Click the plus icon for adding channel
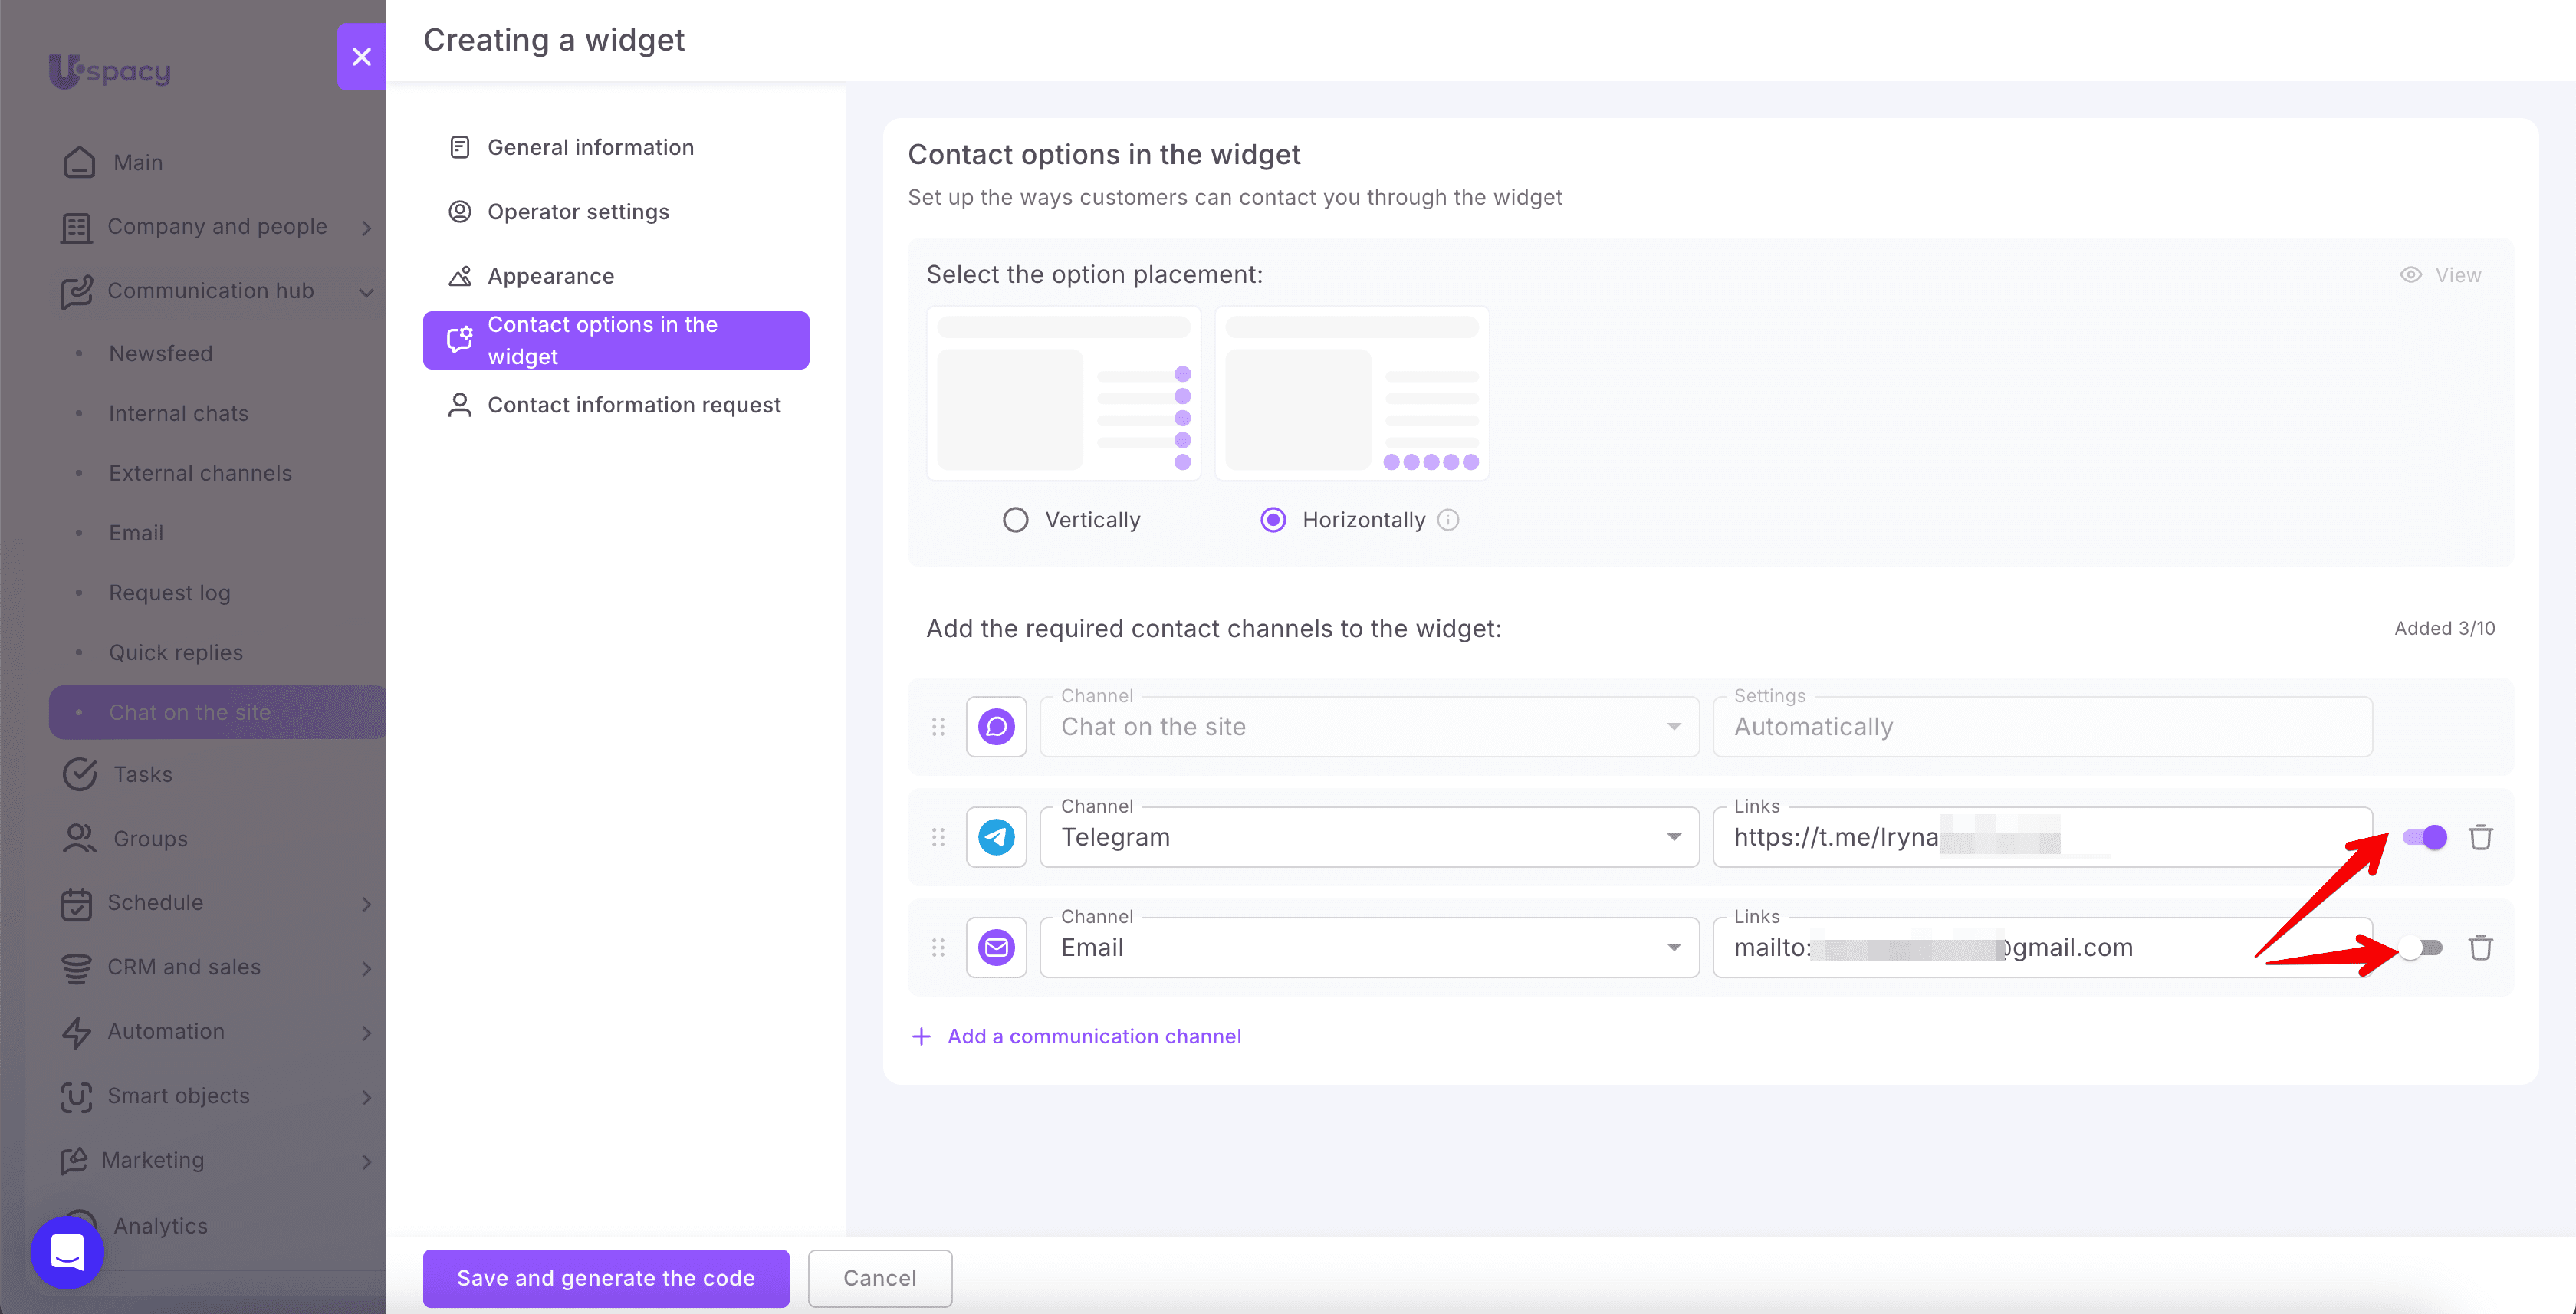 click(x=921, y=1036)
